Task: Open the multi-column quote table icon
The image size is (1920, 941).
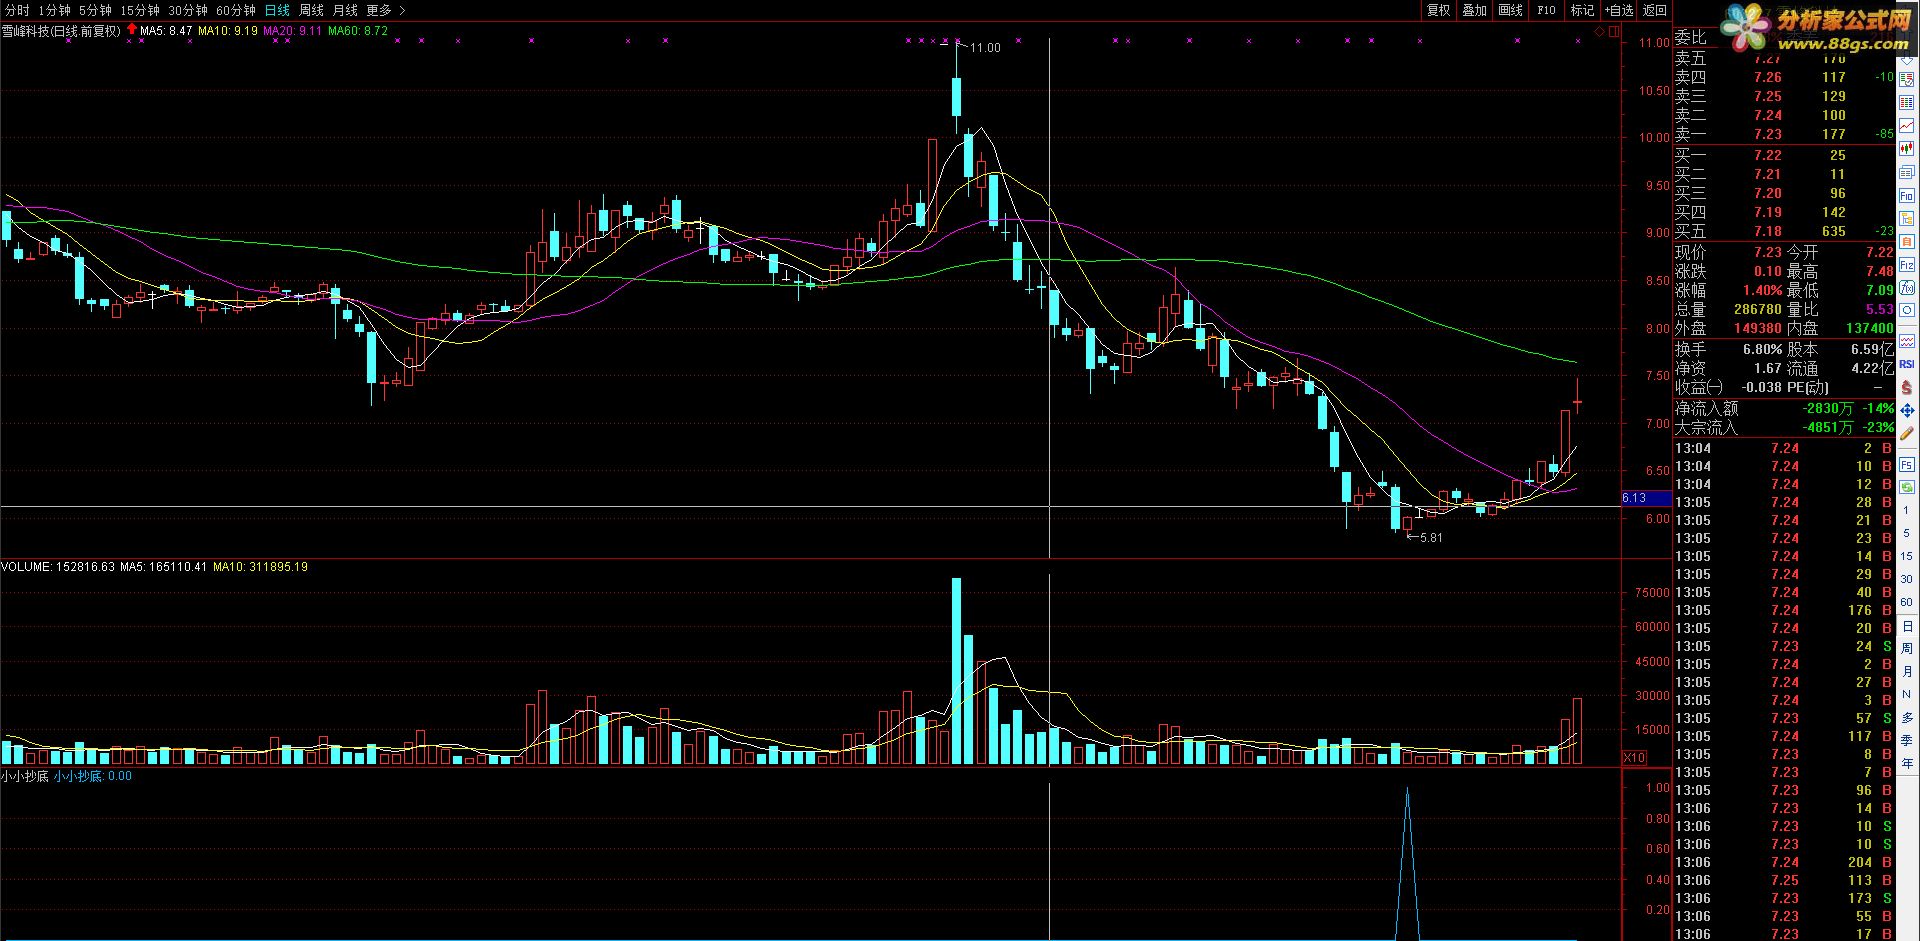Action: pyautogui.click(x=1907, y=103)
